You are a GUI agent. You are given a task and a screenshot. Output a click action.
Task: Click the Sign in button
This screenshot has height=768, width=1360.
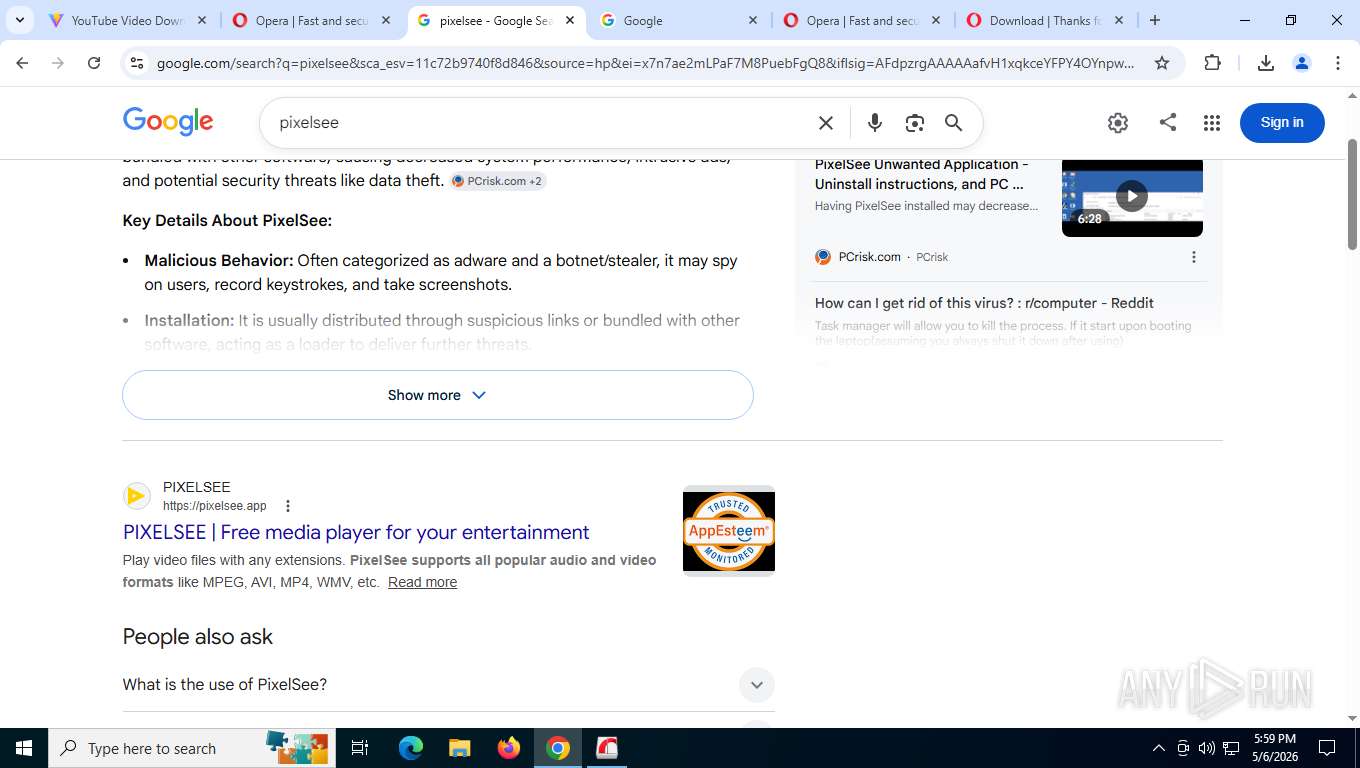tap(1282, 122)
